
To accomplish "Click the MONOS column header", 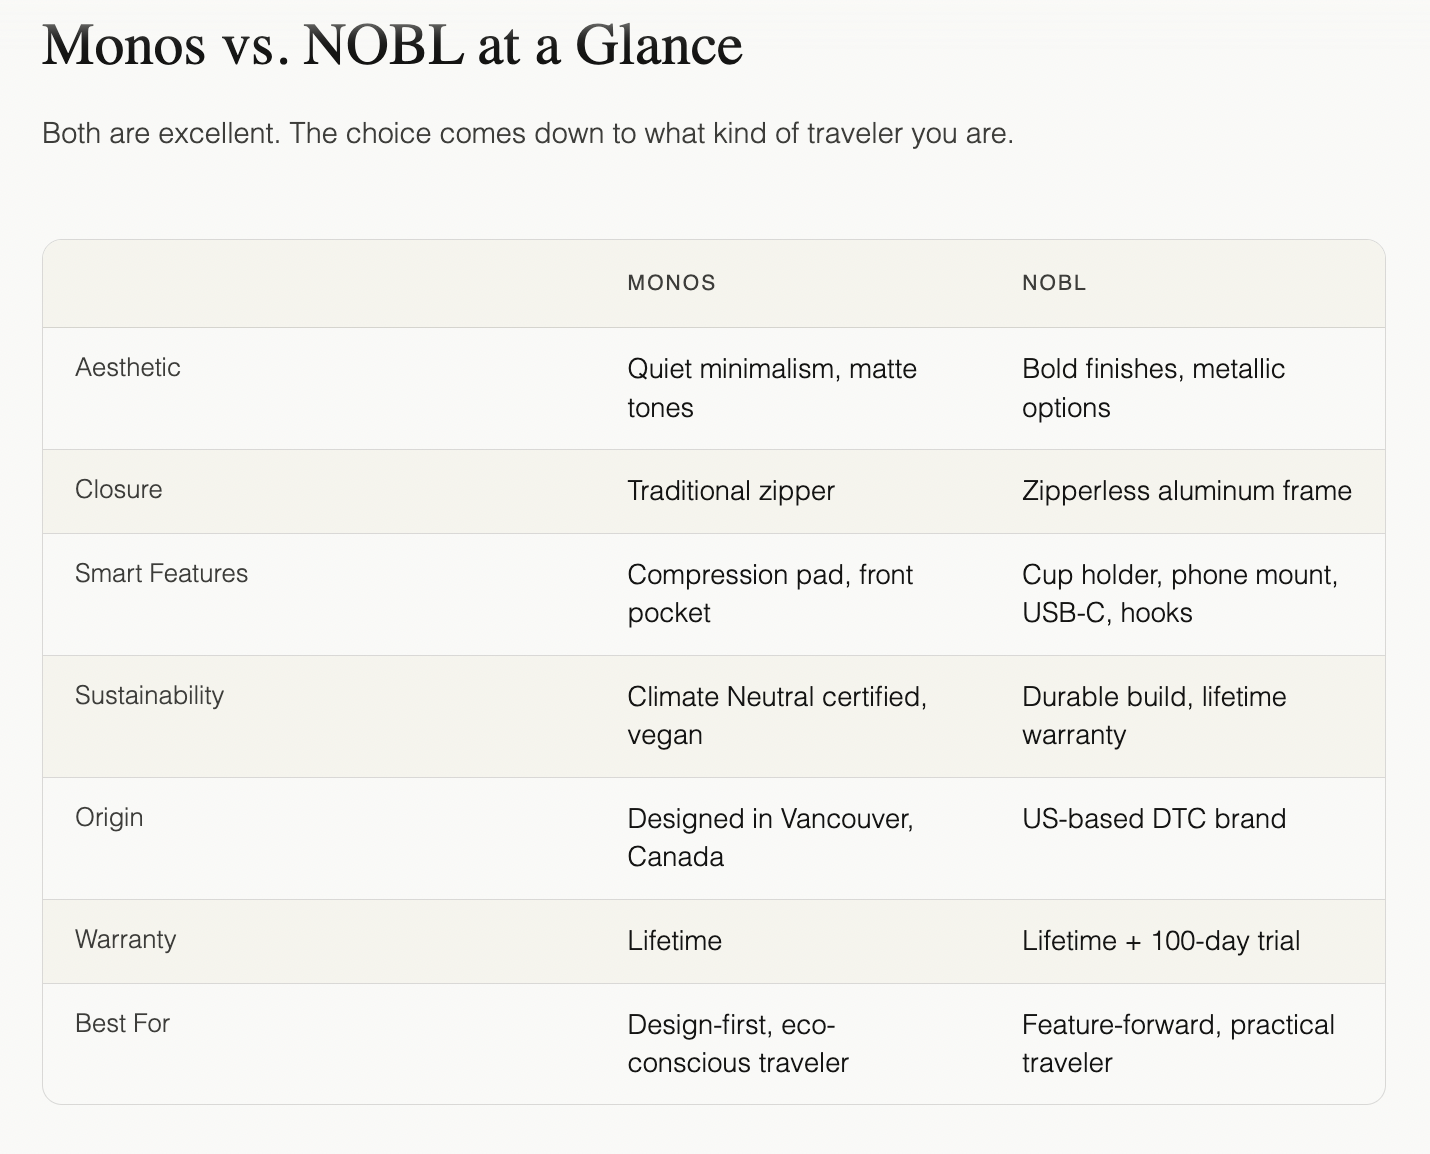I will (671, 283).
